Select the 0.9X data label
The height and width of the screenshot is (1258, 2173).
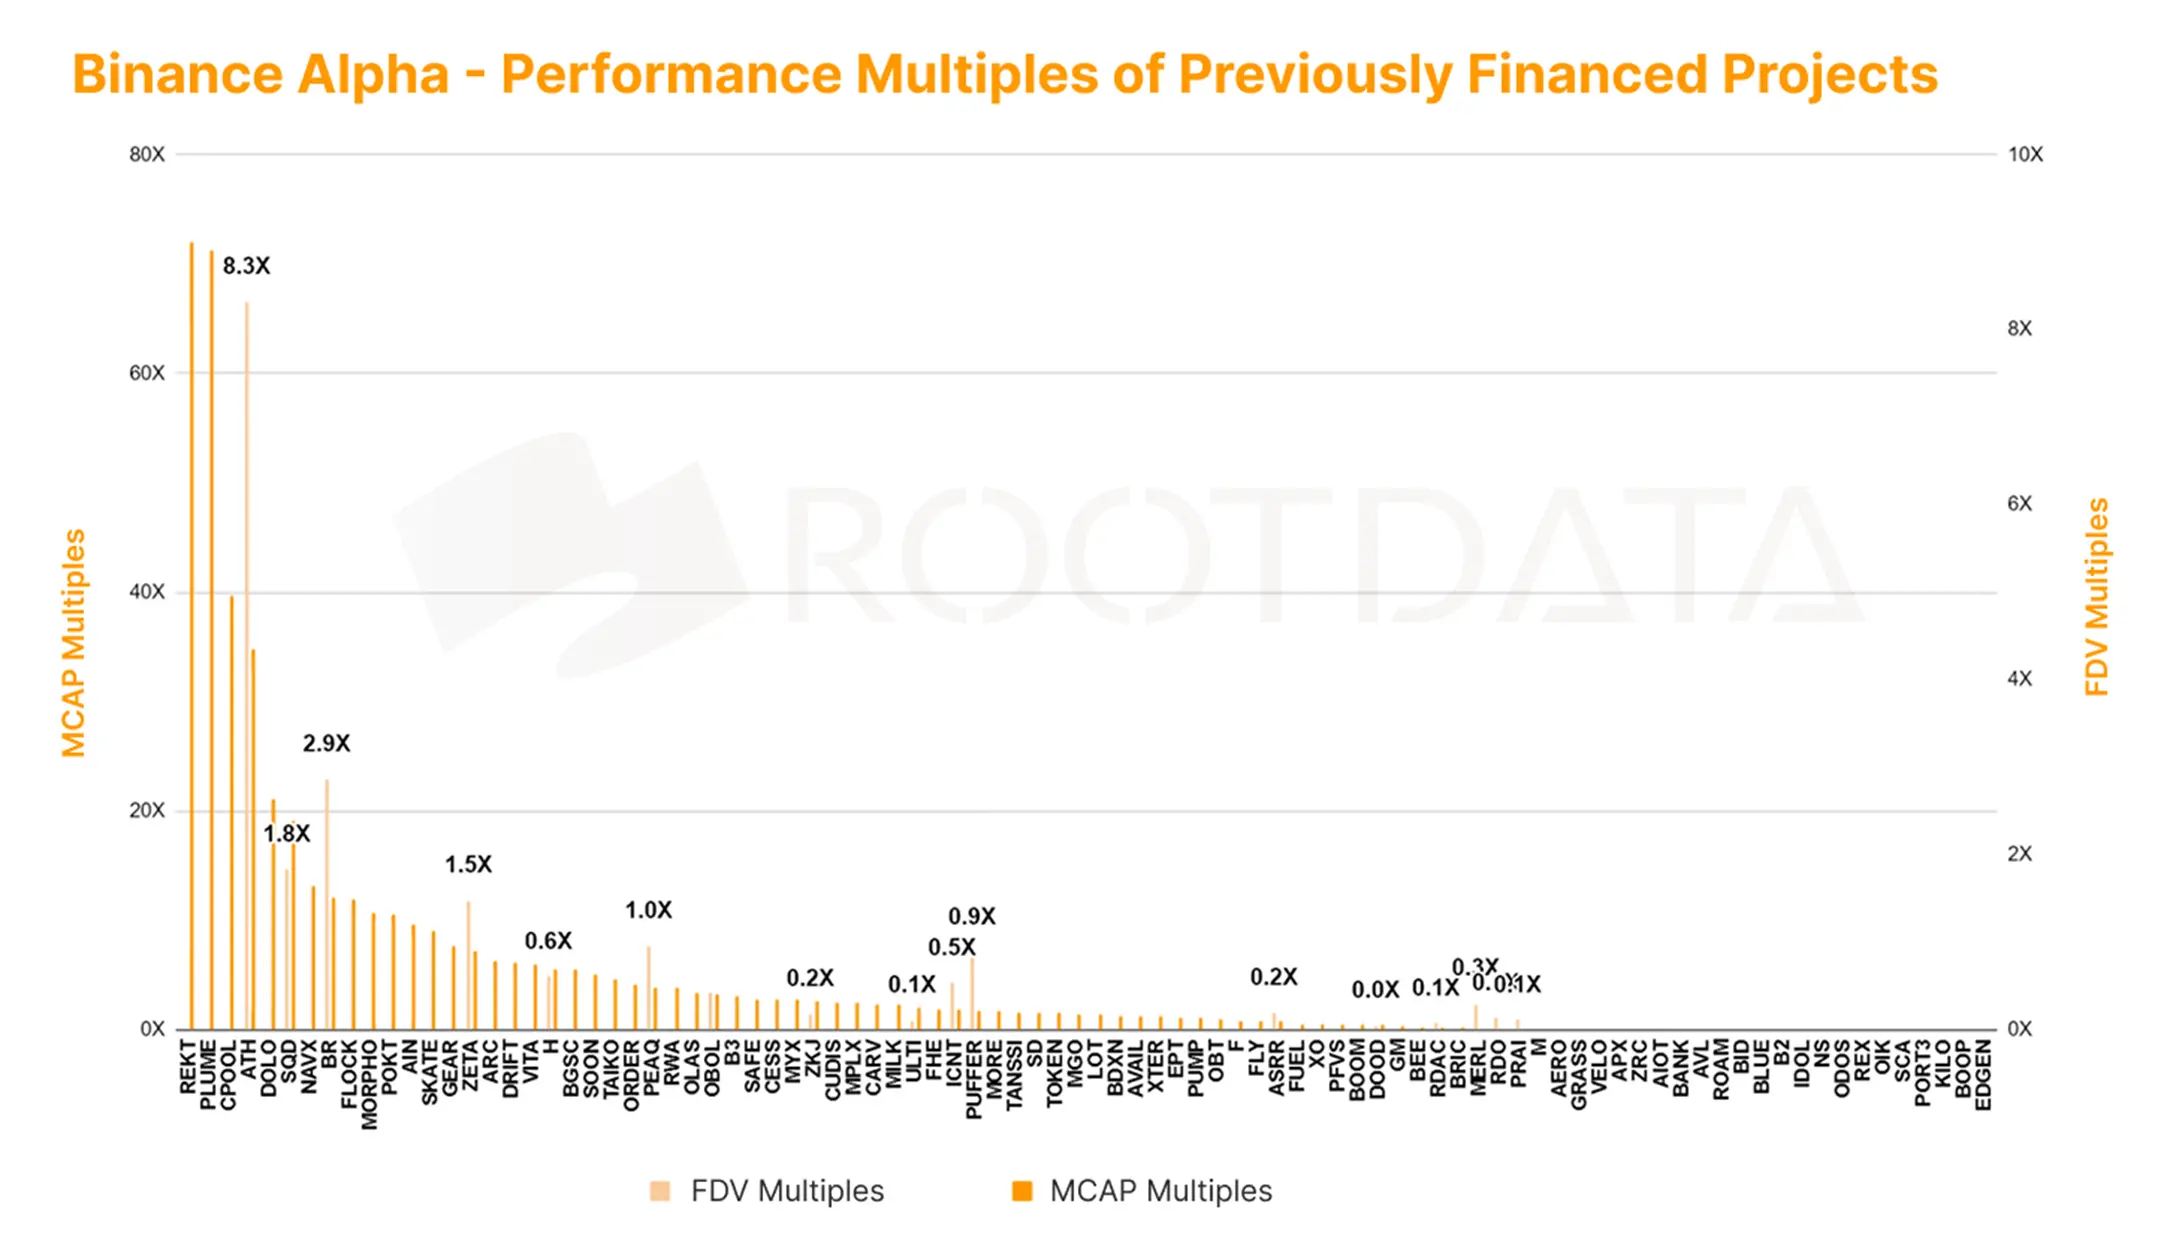tap(971, 917)
